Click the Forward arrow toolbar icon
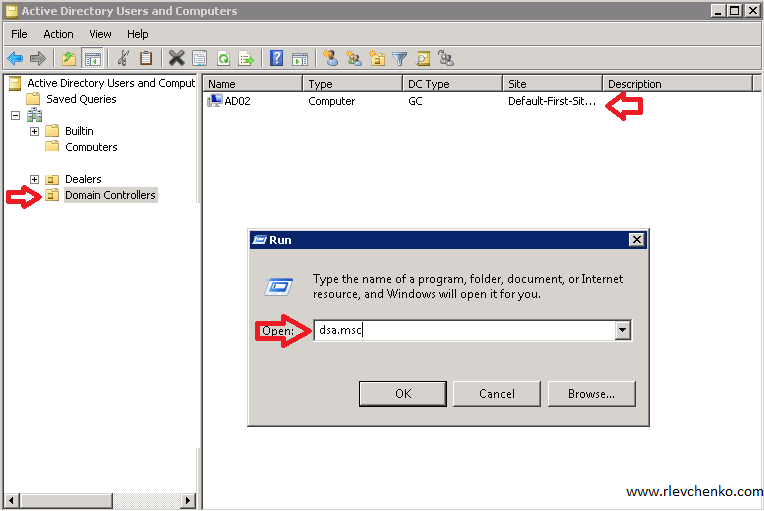Image resolution: width=764 pixels, height=511 pixels. coord(38,58)
